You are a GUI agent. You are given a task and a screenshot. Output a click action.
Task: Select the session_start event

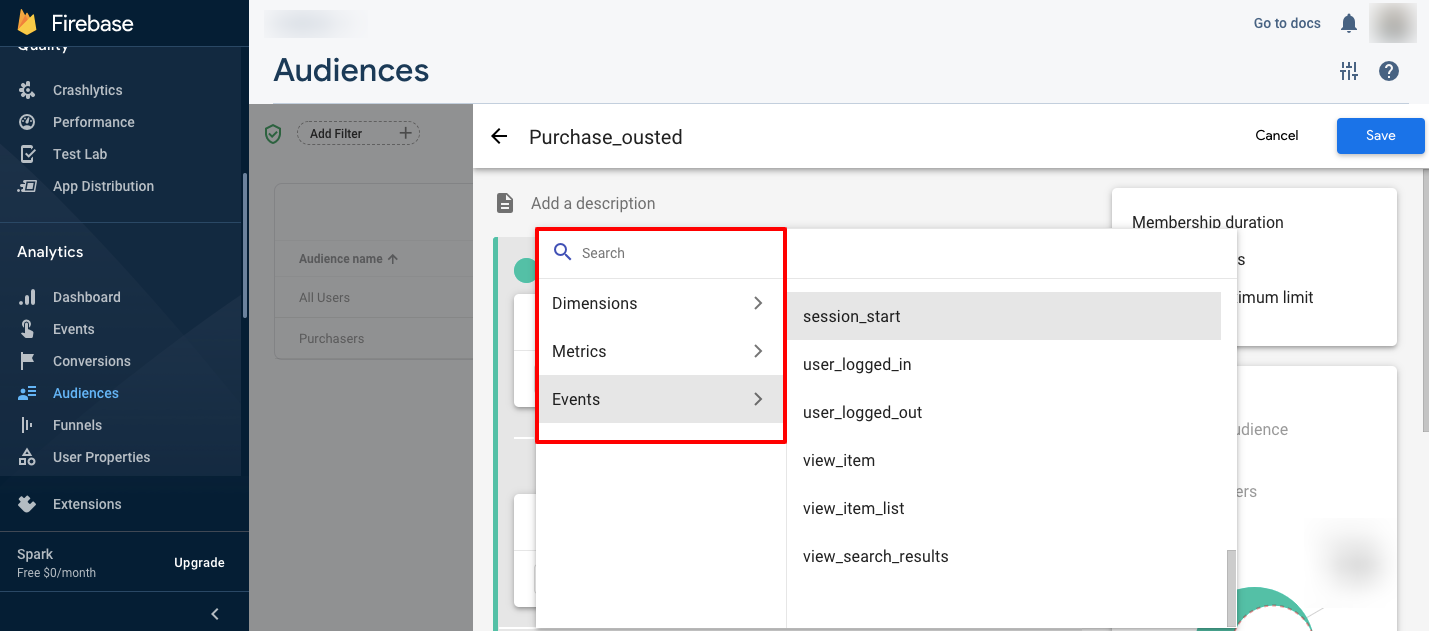tap(852, 317)
